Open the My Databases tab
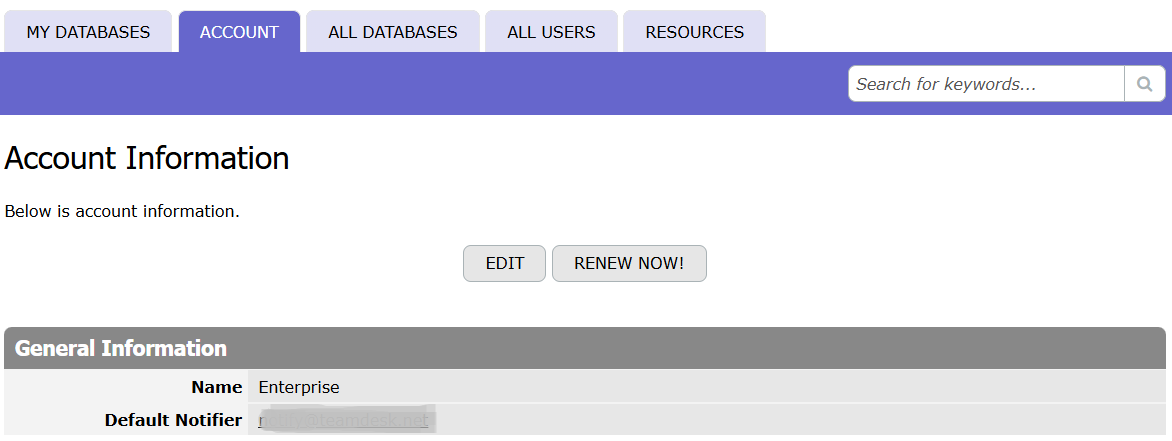 [x=88, y=32]
